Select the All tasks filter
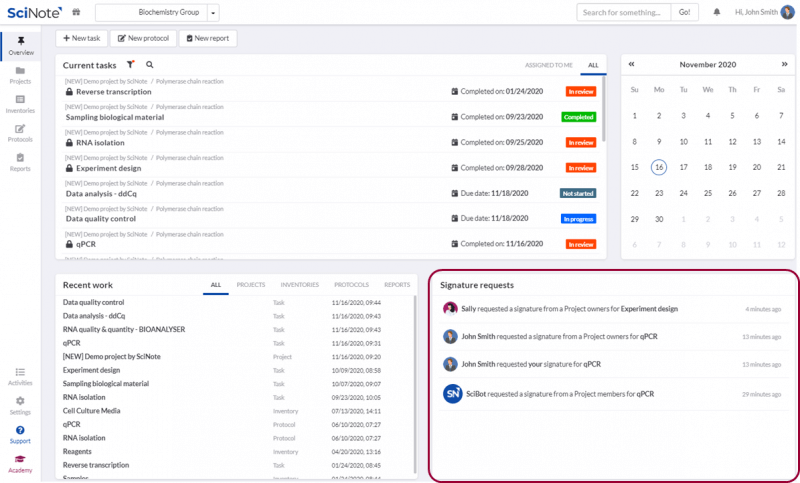800x483 pixels. [593, 64]
